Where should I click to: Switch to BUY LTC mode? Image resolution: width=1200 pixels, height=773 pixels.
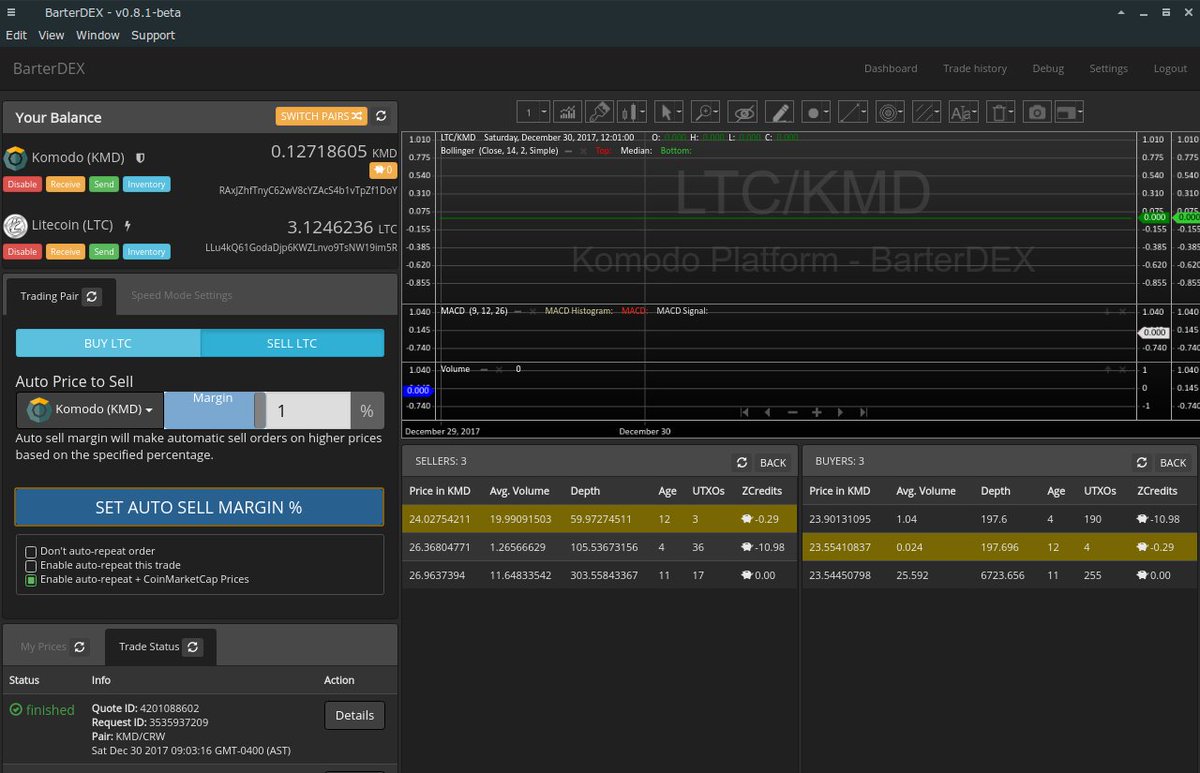pos(108,343)
